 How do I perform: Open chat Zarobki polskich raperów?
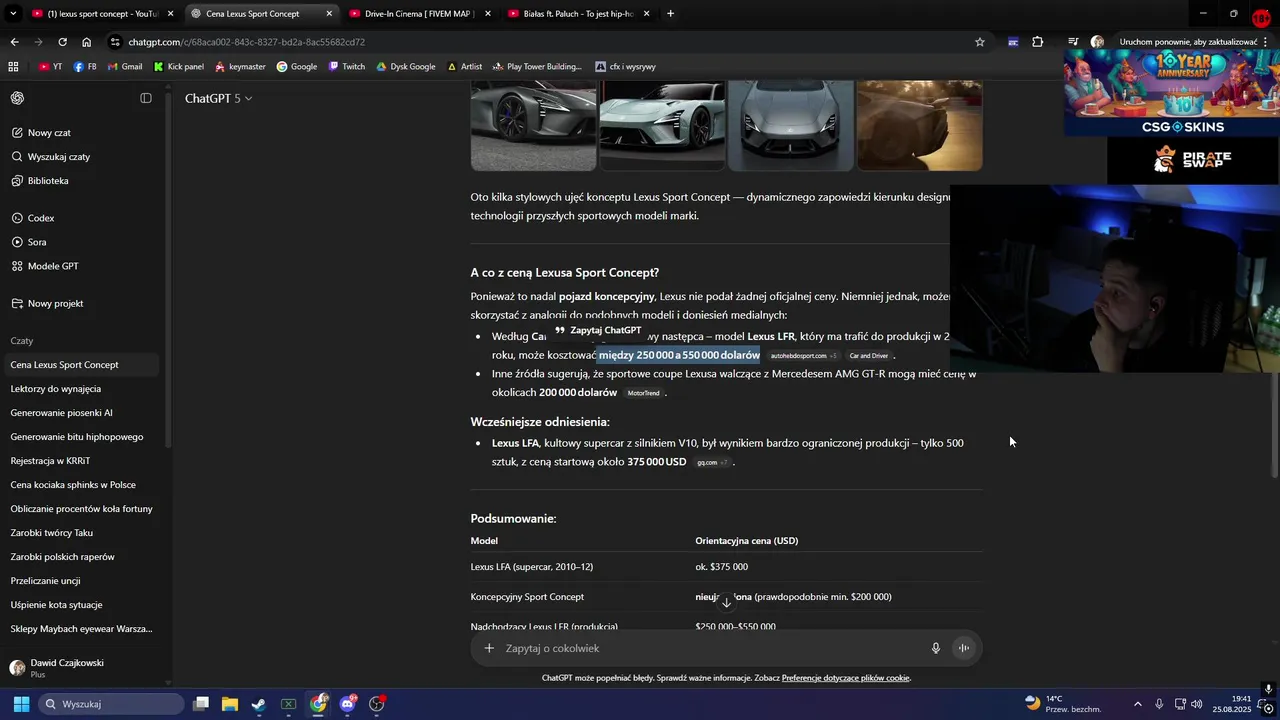(x=82, y=557)
